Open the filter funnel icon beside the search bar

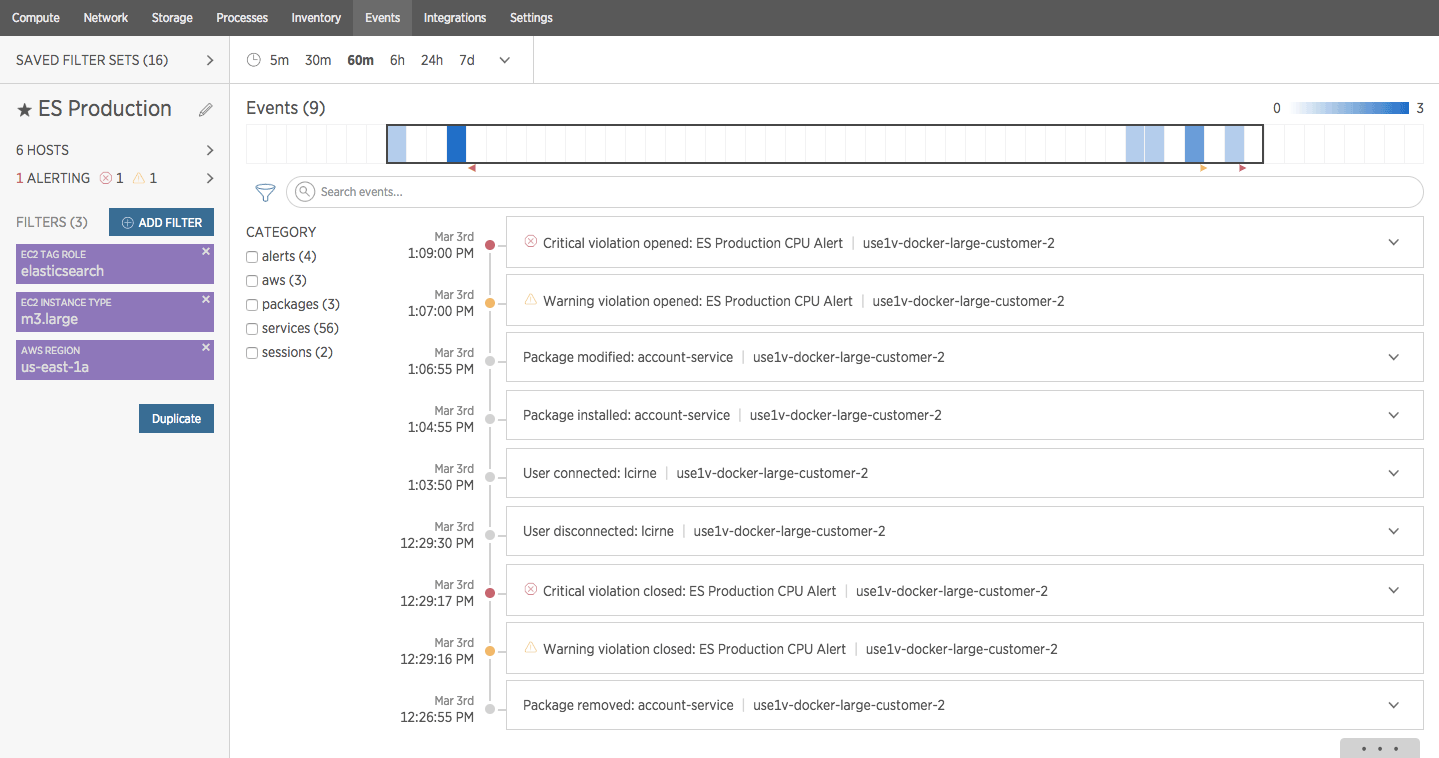tap(265, 192)
